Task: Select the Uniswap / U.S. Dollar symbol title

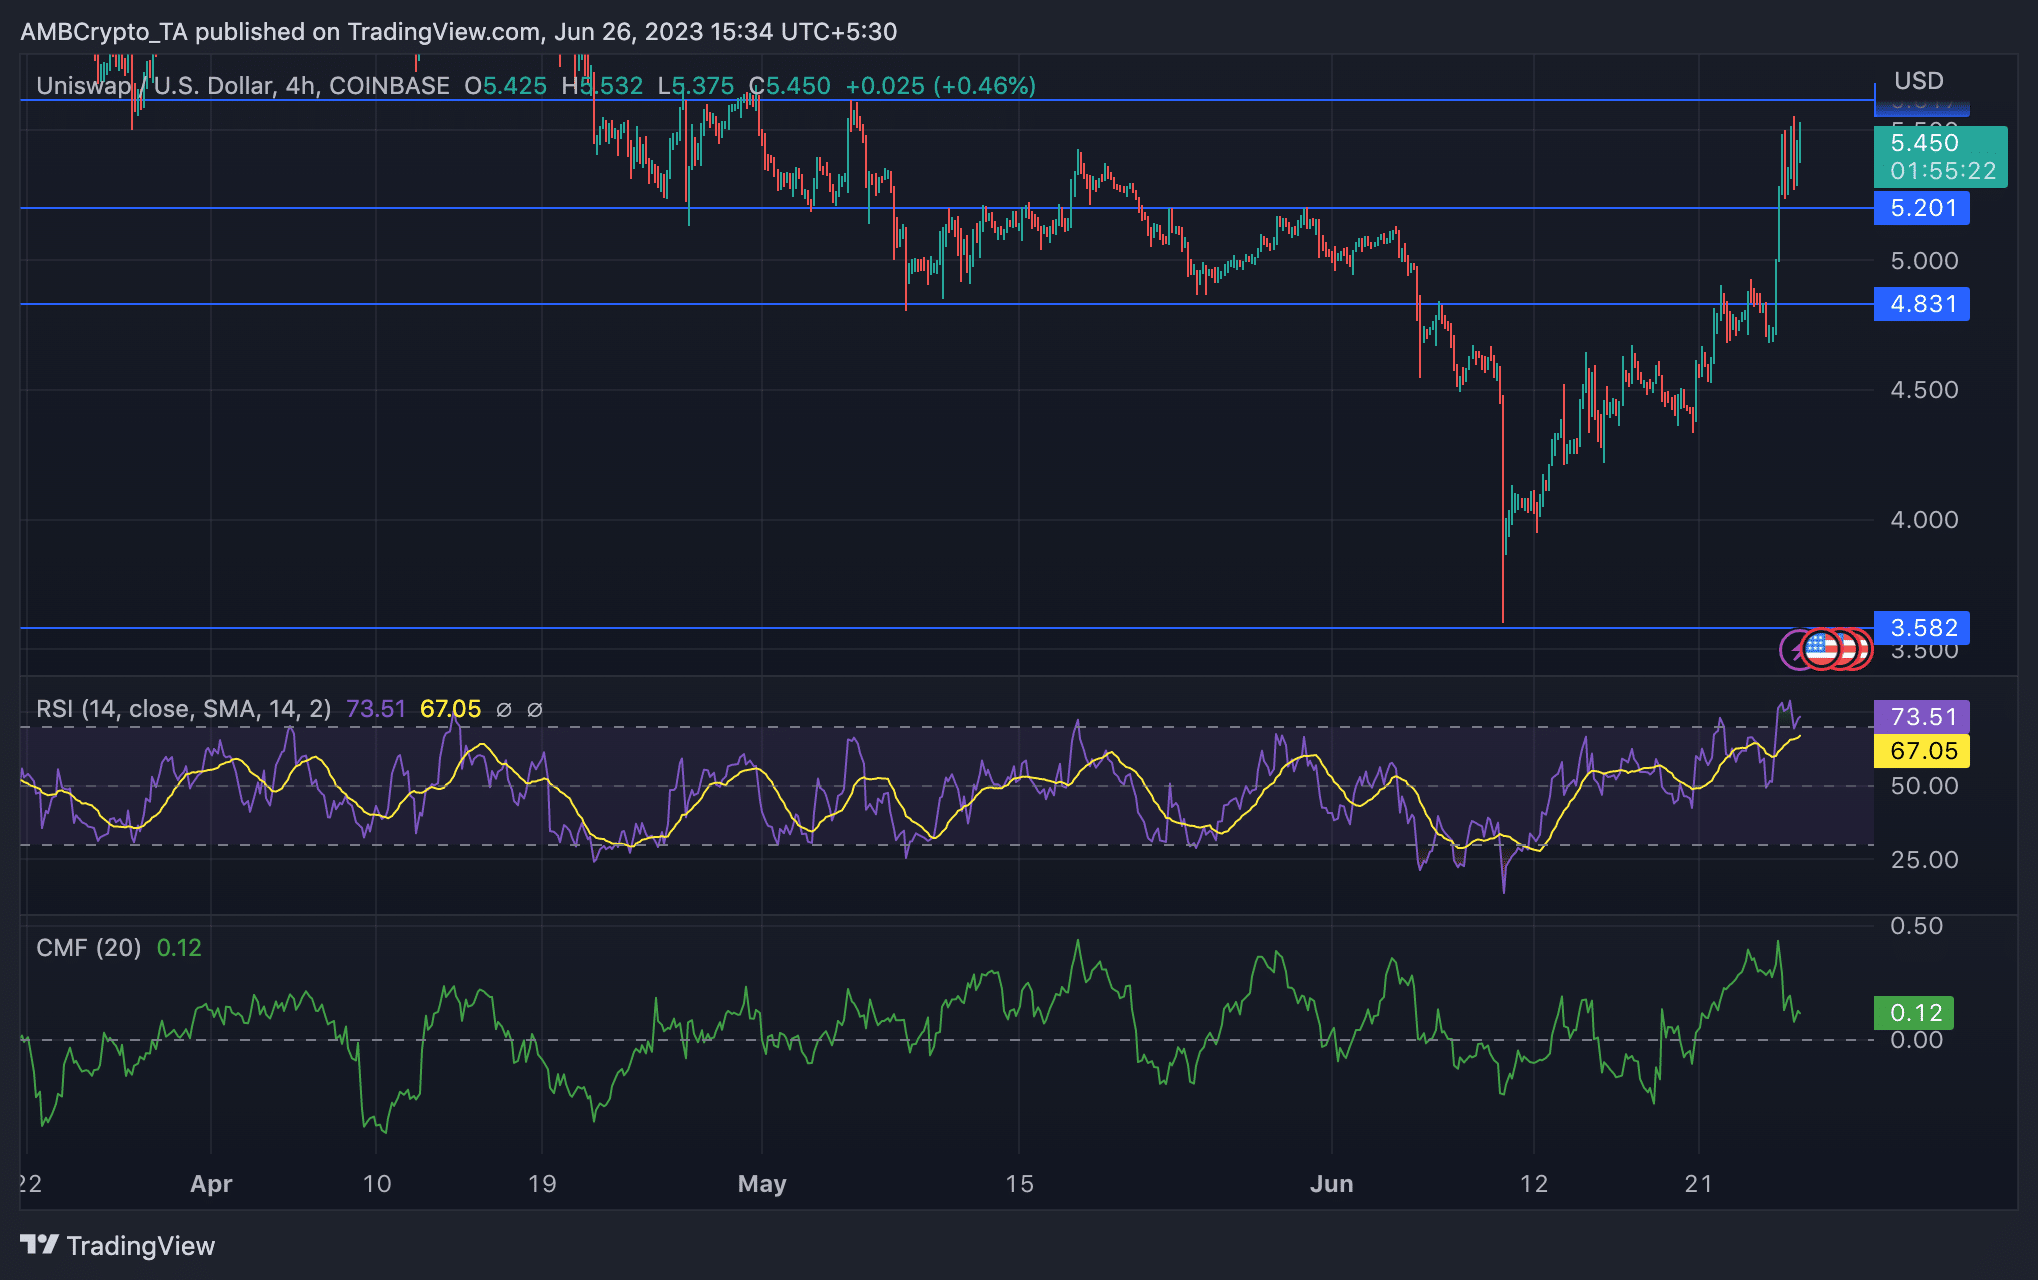Action: click(243, 86)
